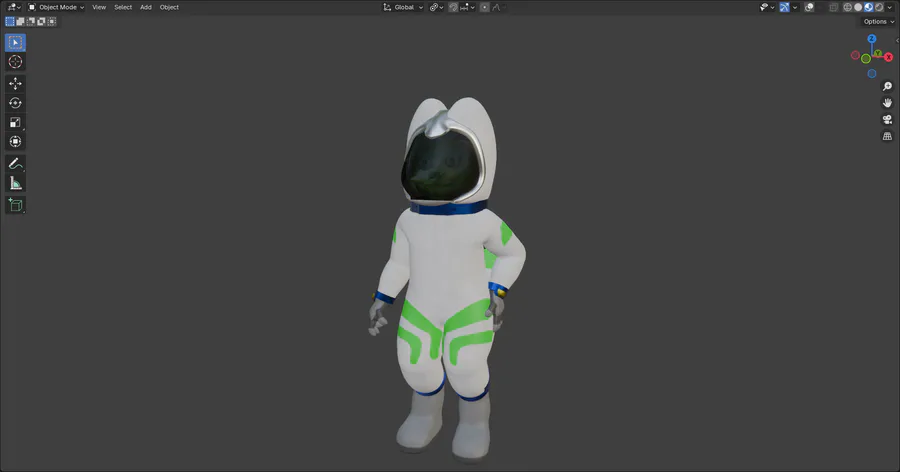Open the View menu

click(99, 7)
